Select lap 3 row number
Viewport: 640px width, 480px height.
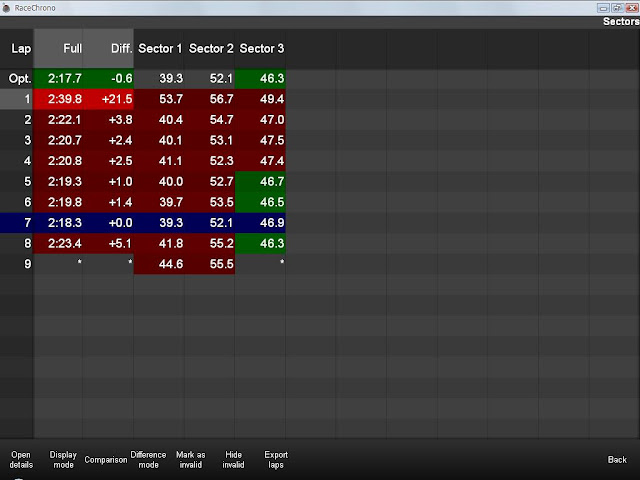coord(17,140)
